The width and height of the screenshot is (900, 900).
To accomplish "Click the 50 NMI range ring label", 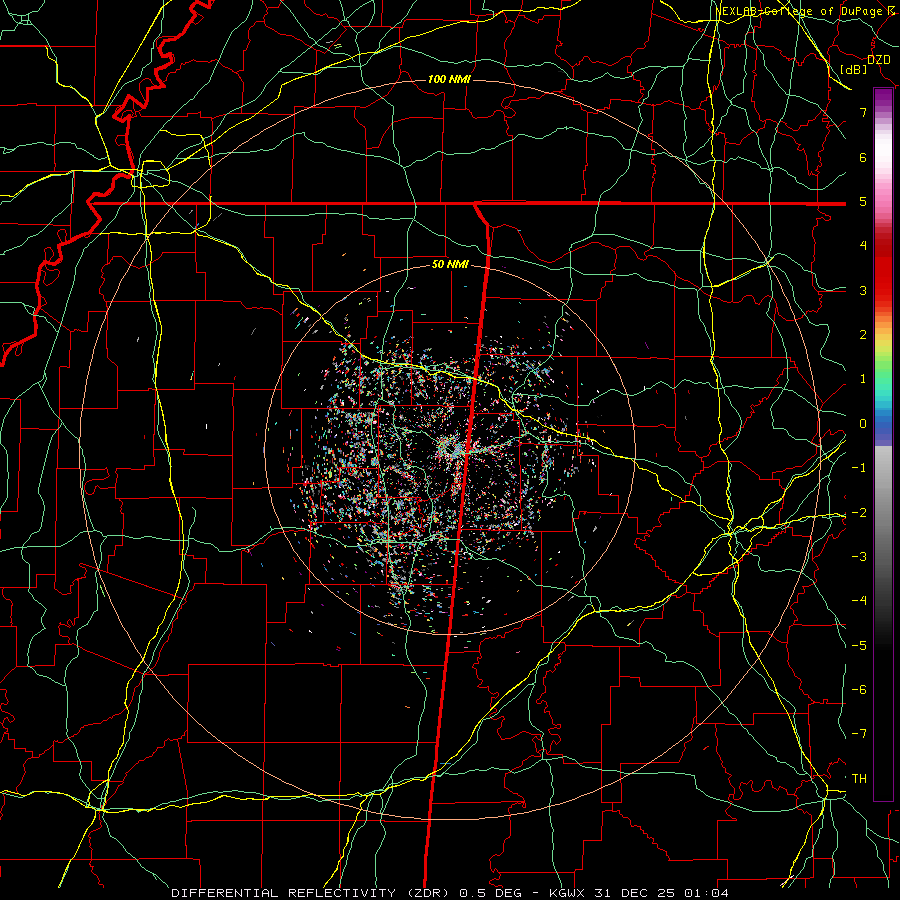I will pos(450,264).
